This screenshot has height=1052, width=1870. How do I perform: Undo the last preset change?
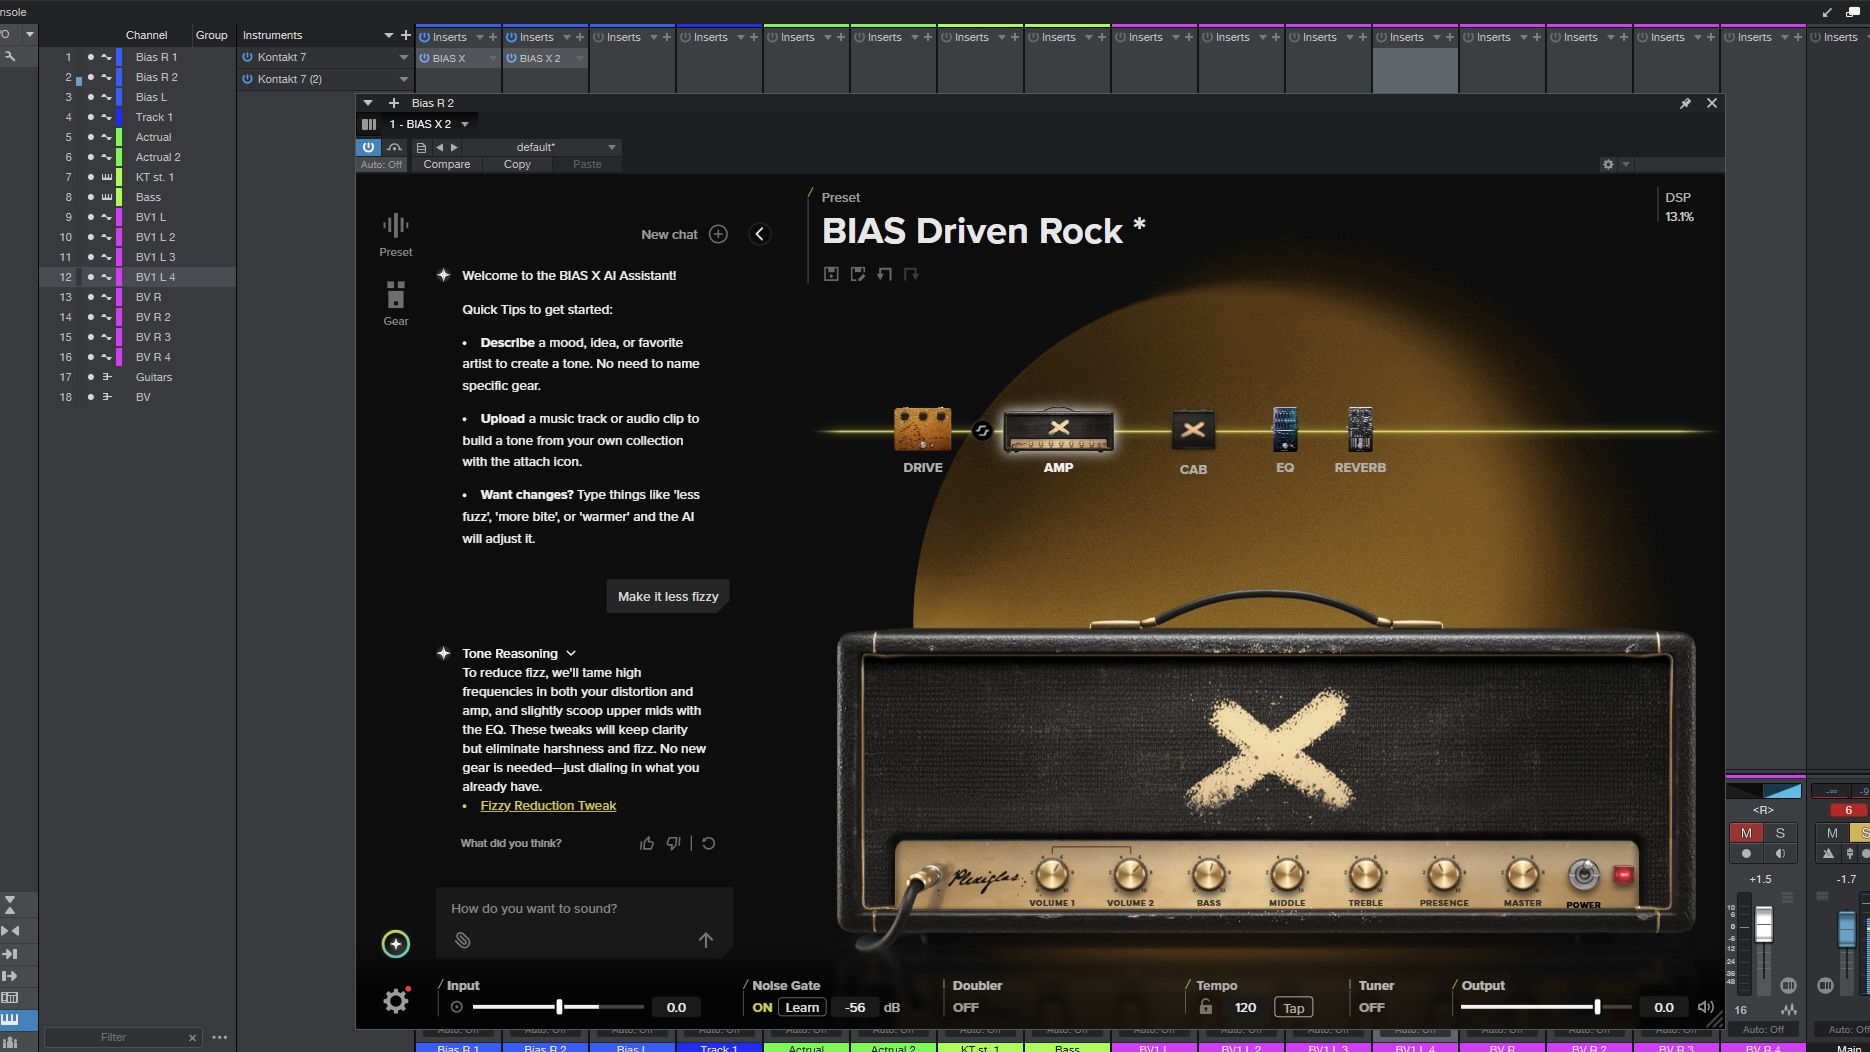click(x=884, y=274)
